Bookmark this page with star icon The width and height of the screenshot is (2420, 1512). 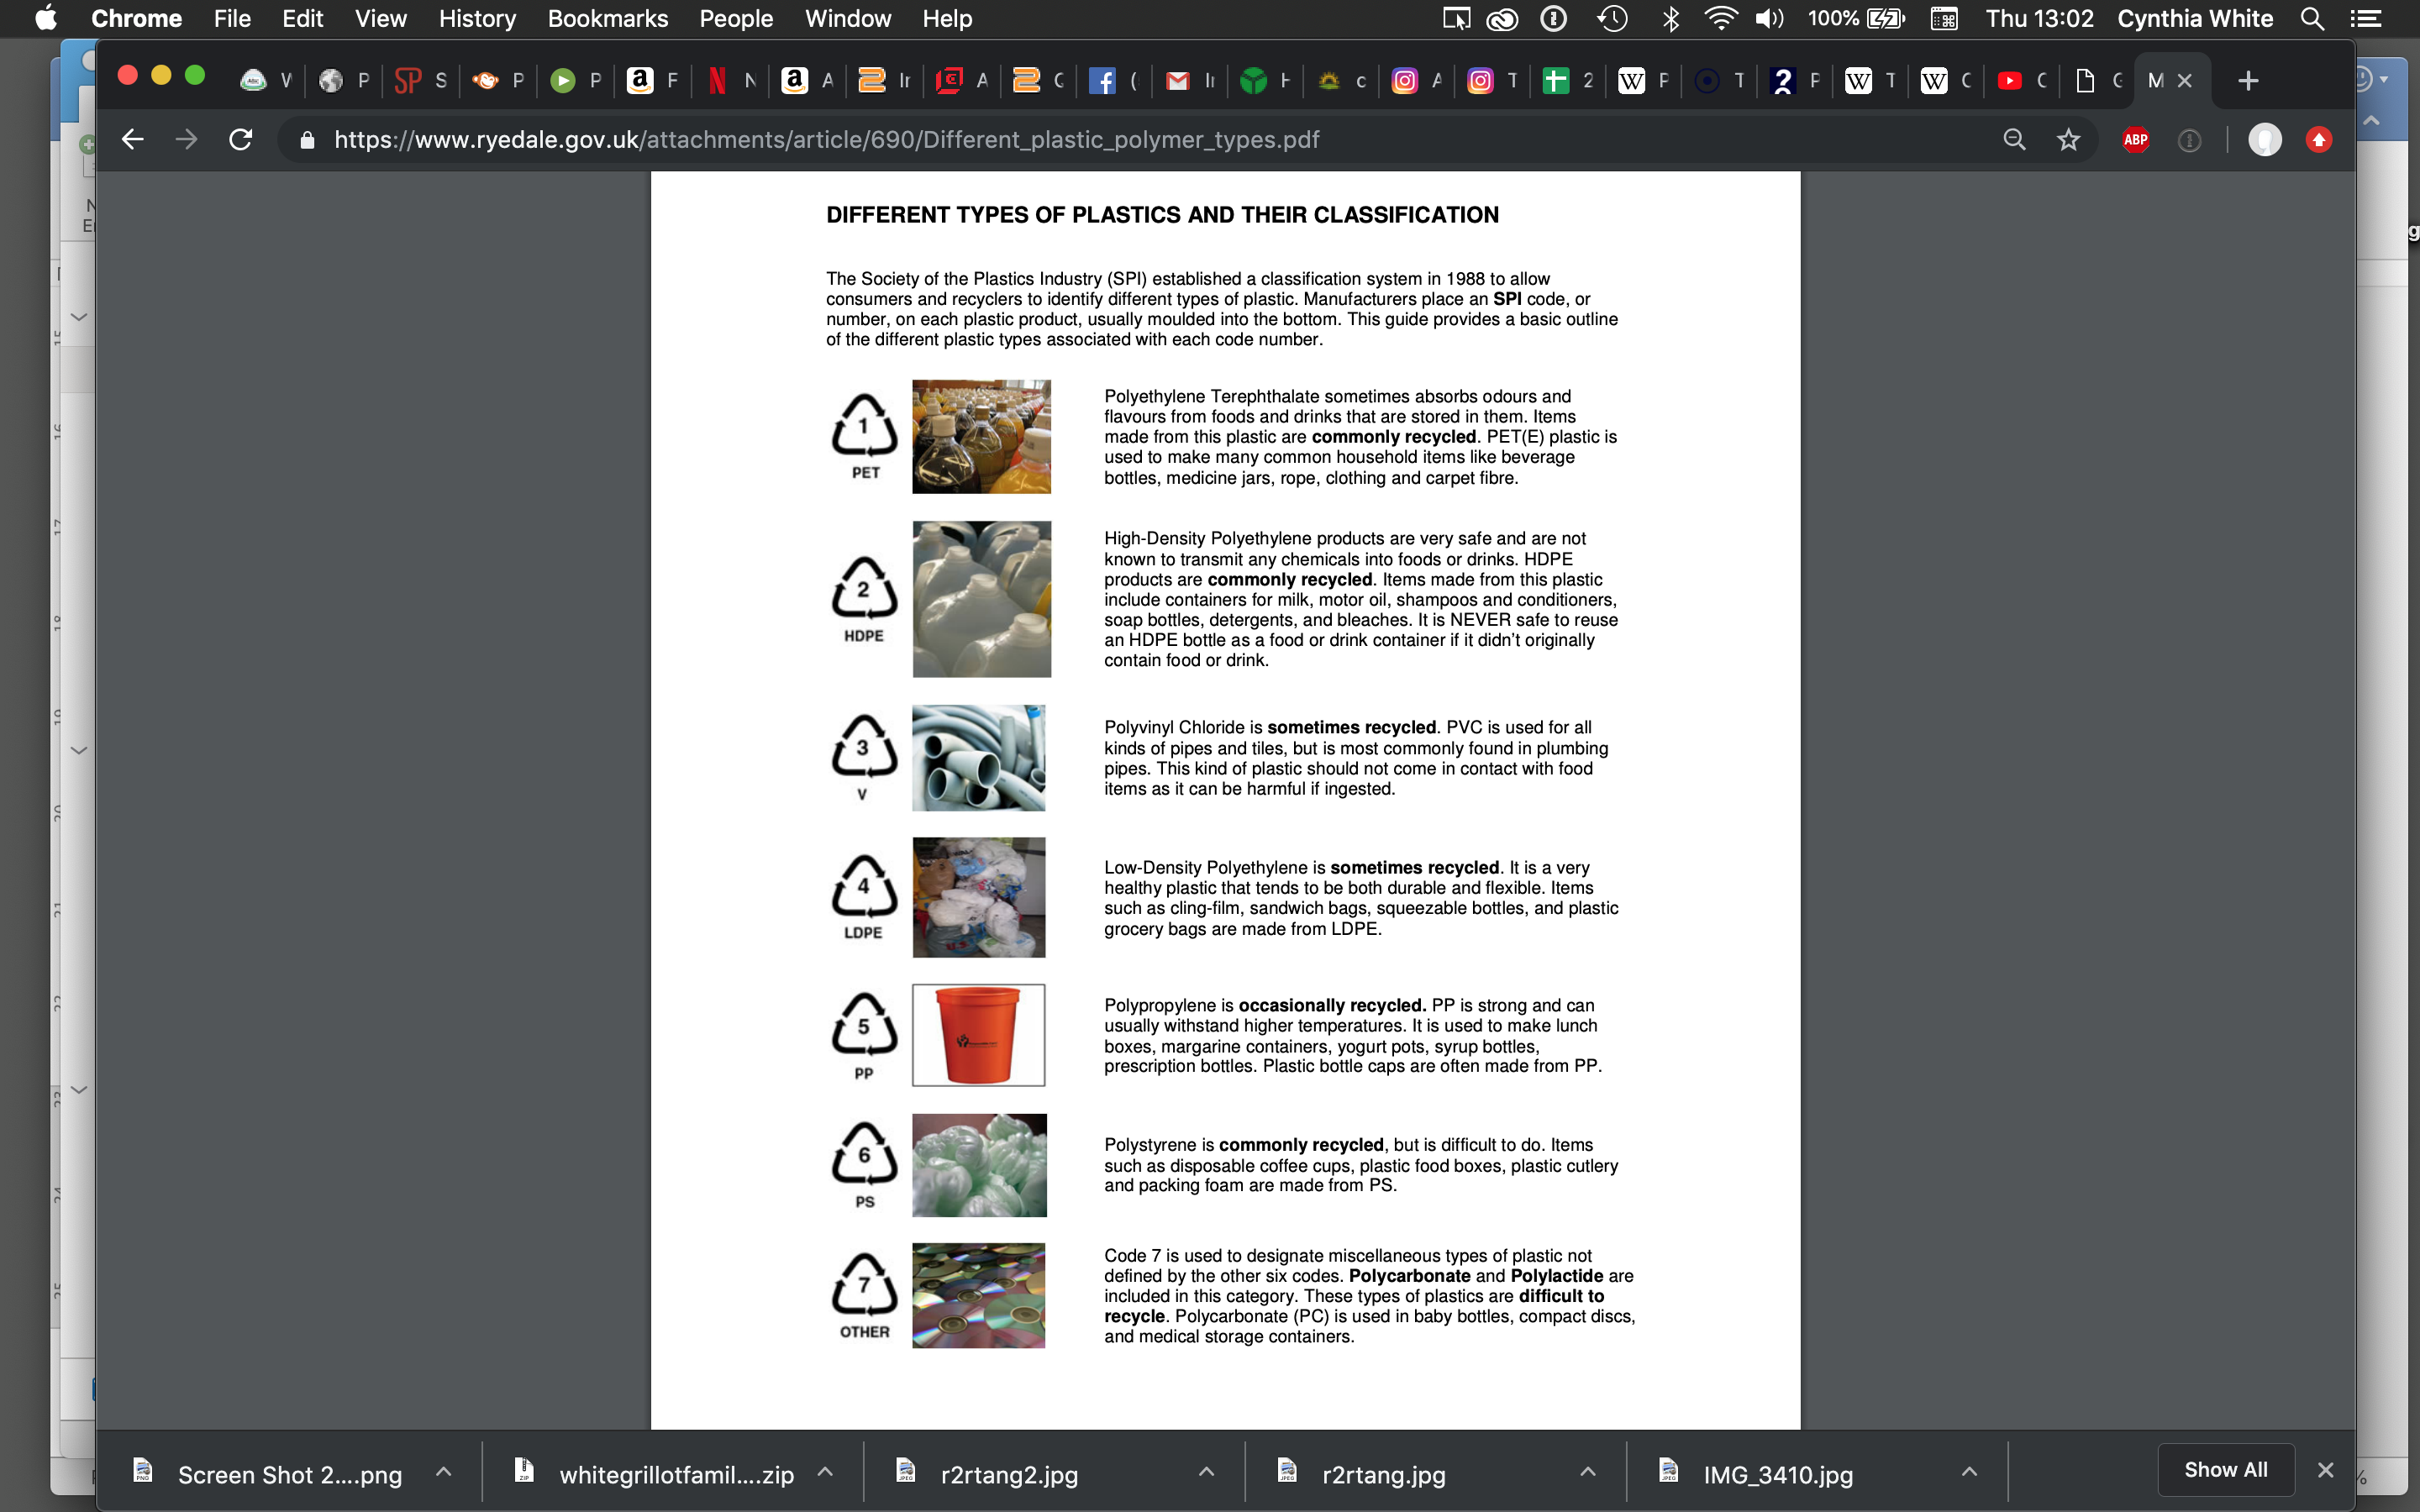[2068, 140]
